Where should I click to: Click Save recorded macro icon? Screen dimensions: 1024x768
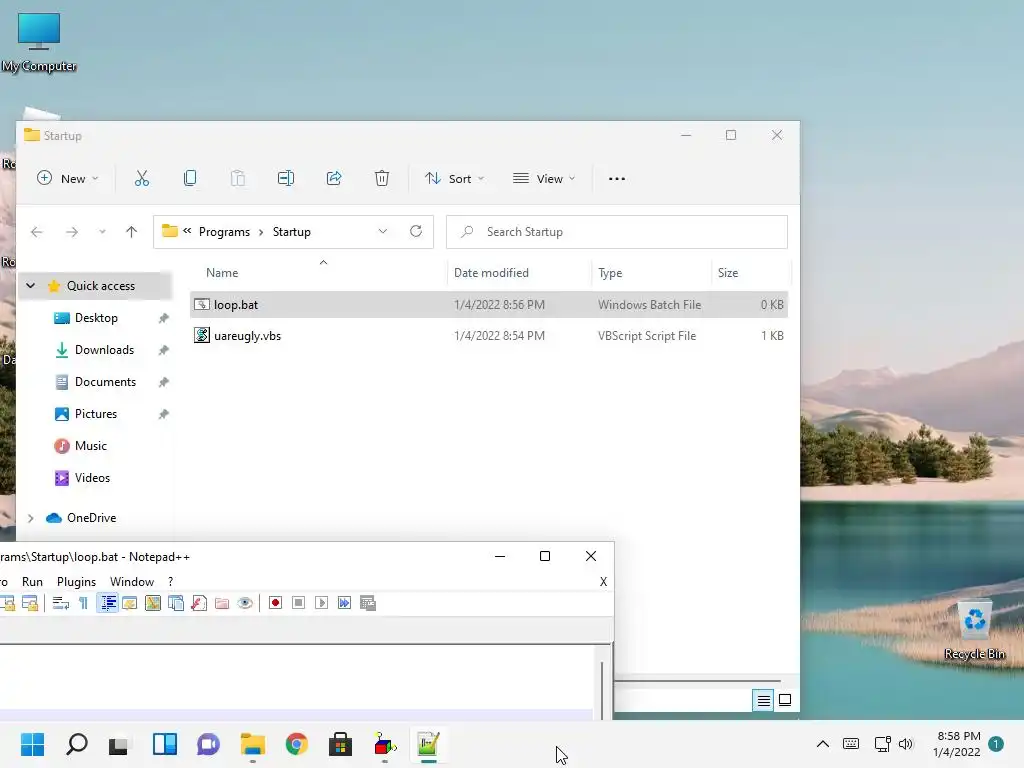point(368,603)
